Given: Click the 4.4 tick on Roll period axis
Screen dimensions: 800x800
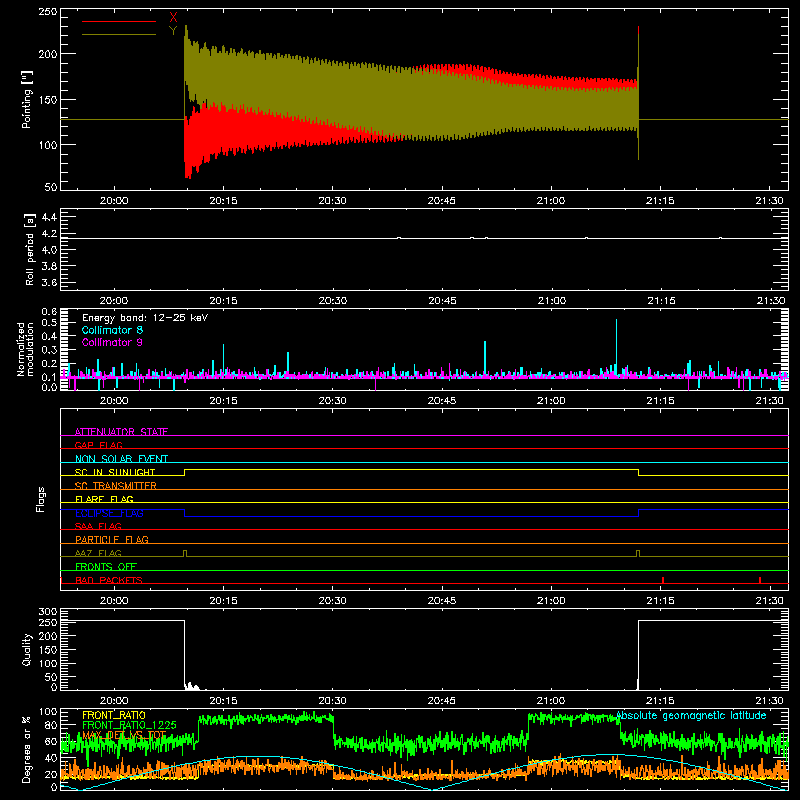Looking at the screenshot, I should [49, 217].
